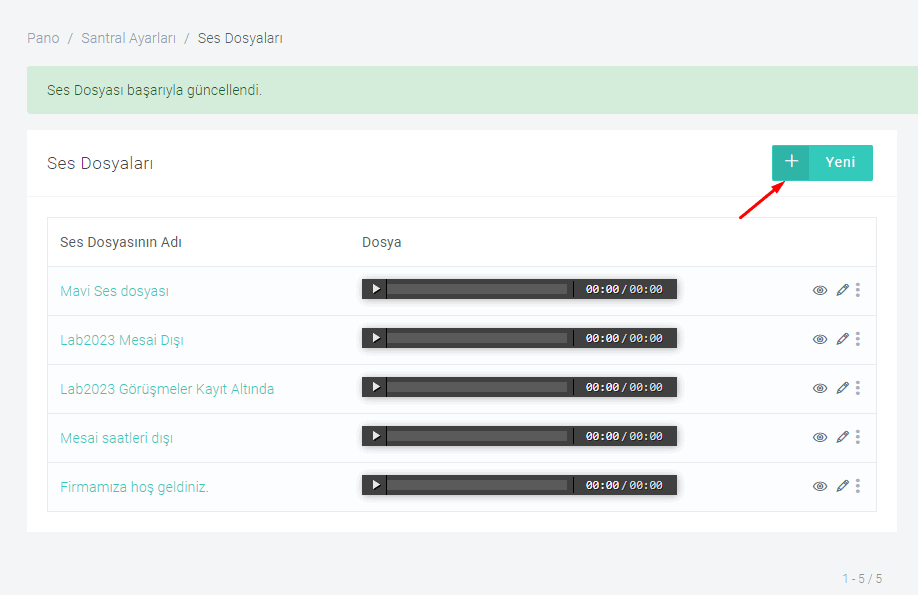Edit Mavi Ses dosyası with pencil icon
This screenshot has height=595, width=918.
pyautogui.click(x=842, y=290)
